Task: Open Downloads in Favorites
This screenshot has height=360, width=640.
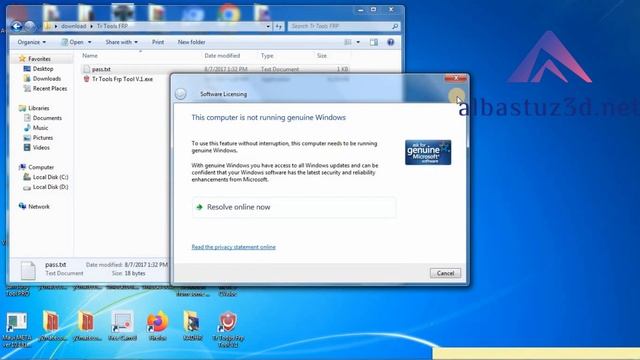Action: (47, 78)
